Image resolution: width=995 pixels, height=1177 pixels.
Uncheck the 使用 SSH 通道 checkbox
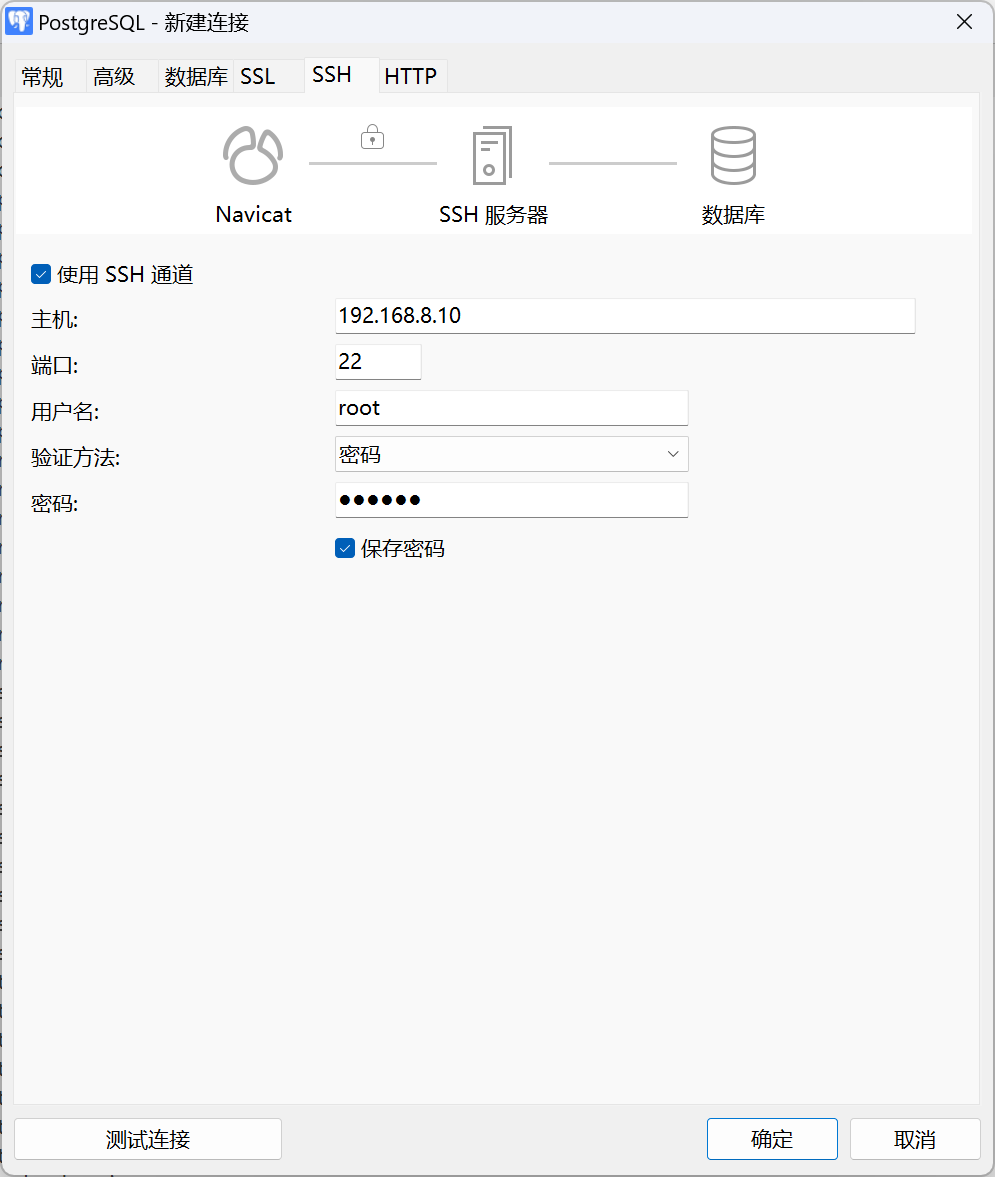pyautogui.click(x=41, y=274)
